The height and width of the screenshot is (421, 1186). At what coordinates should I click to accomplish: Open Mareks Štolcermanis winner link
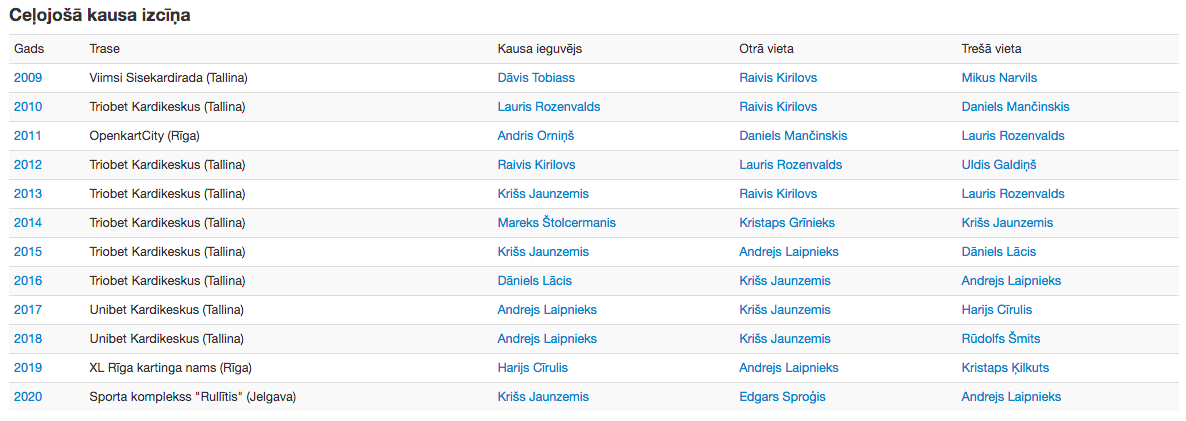click(556, 223)
